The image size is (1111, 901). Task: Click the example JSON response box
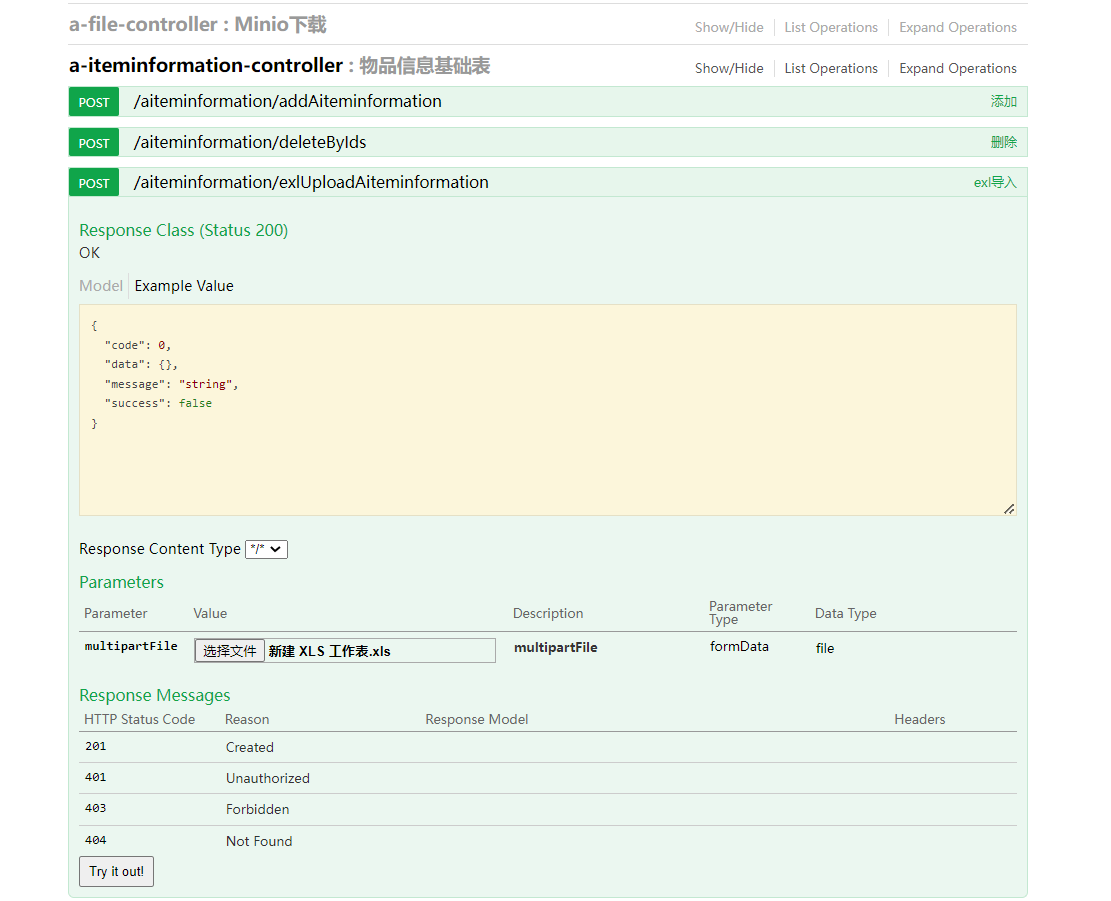point(548,410)
